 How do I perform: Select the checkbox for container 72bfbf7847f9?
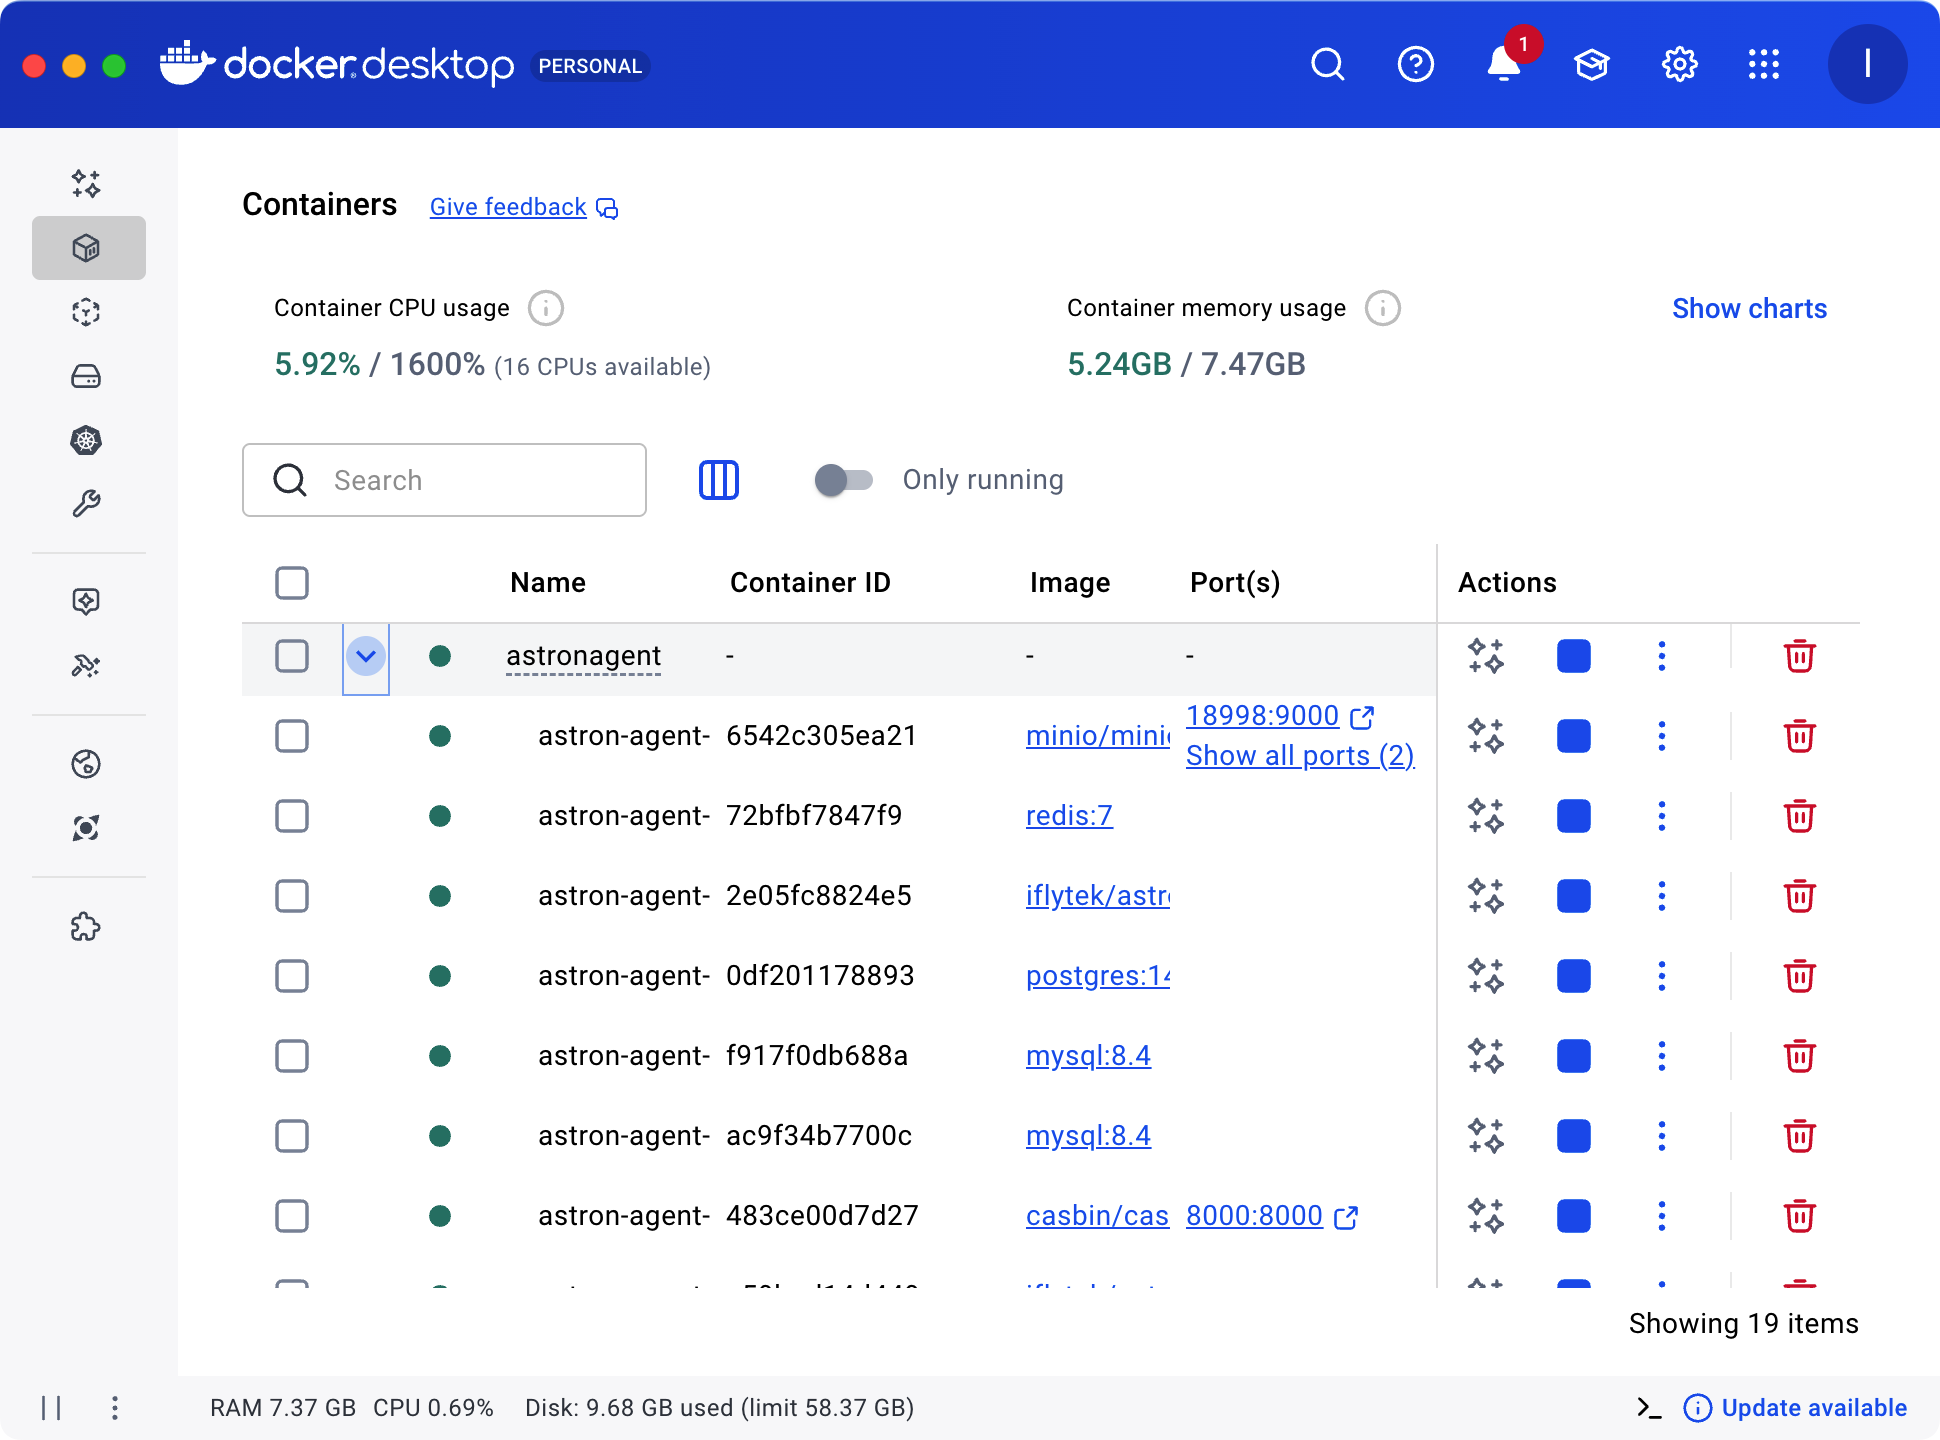tap(292, 816)
